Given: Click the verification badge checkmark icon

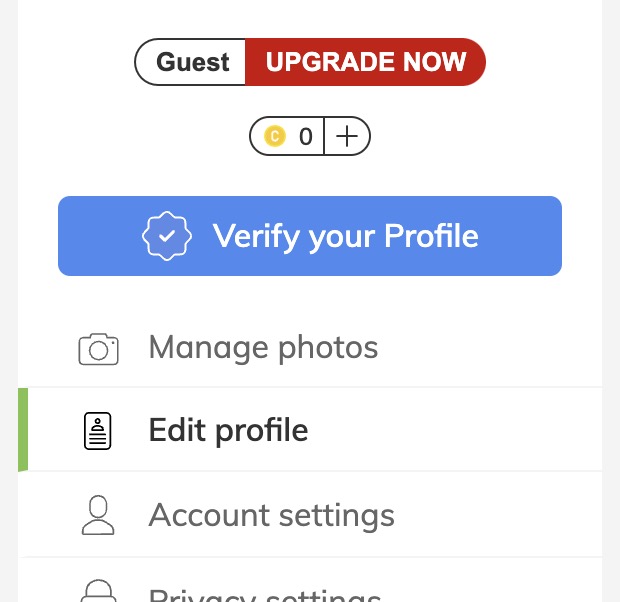Looking at the screenshot, I should (x=167, y=236).
